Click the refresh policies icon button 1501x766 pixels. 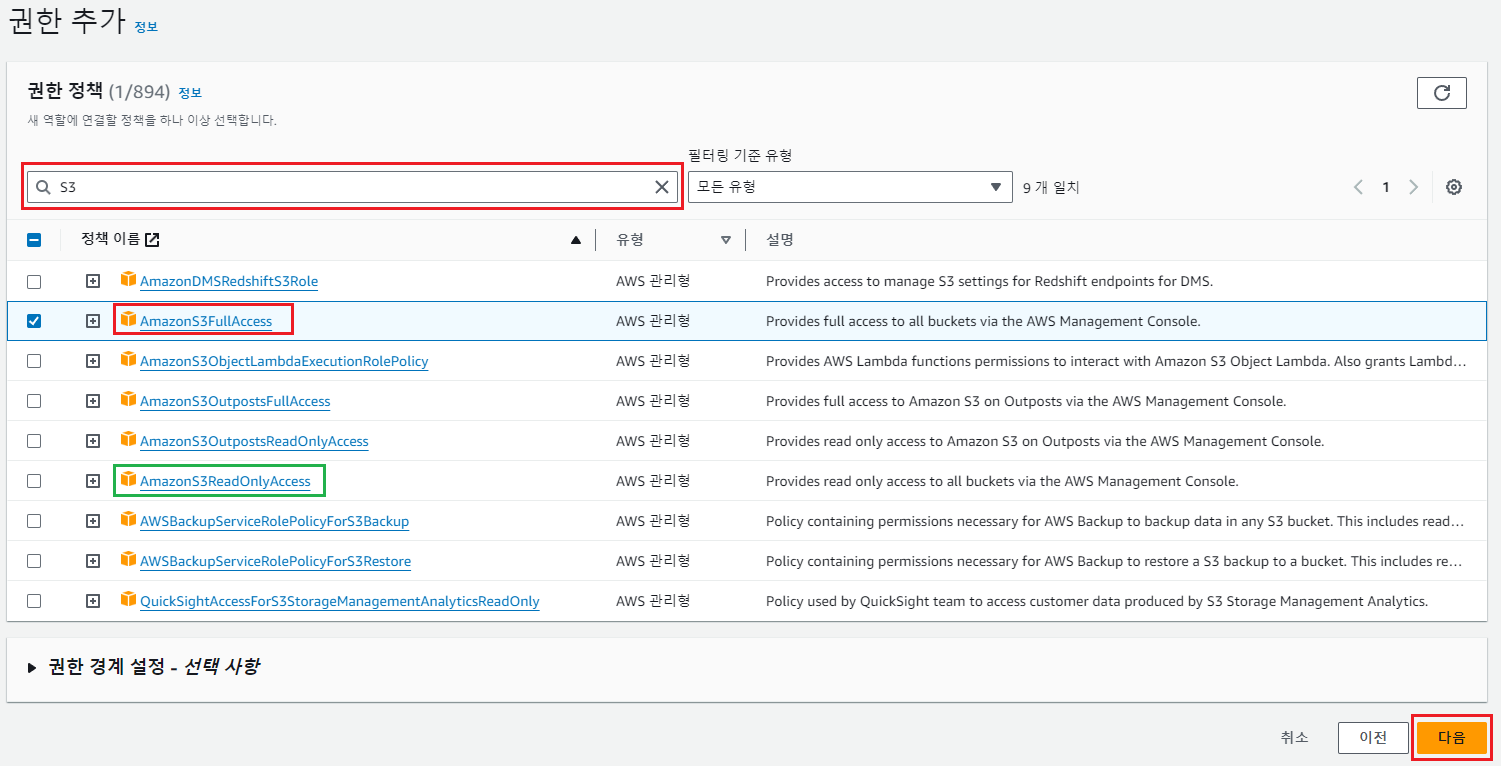tap(1441, 93)
